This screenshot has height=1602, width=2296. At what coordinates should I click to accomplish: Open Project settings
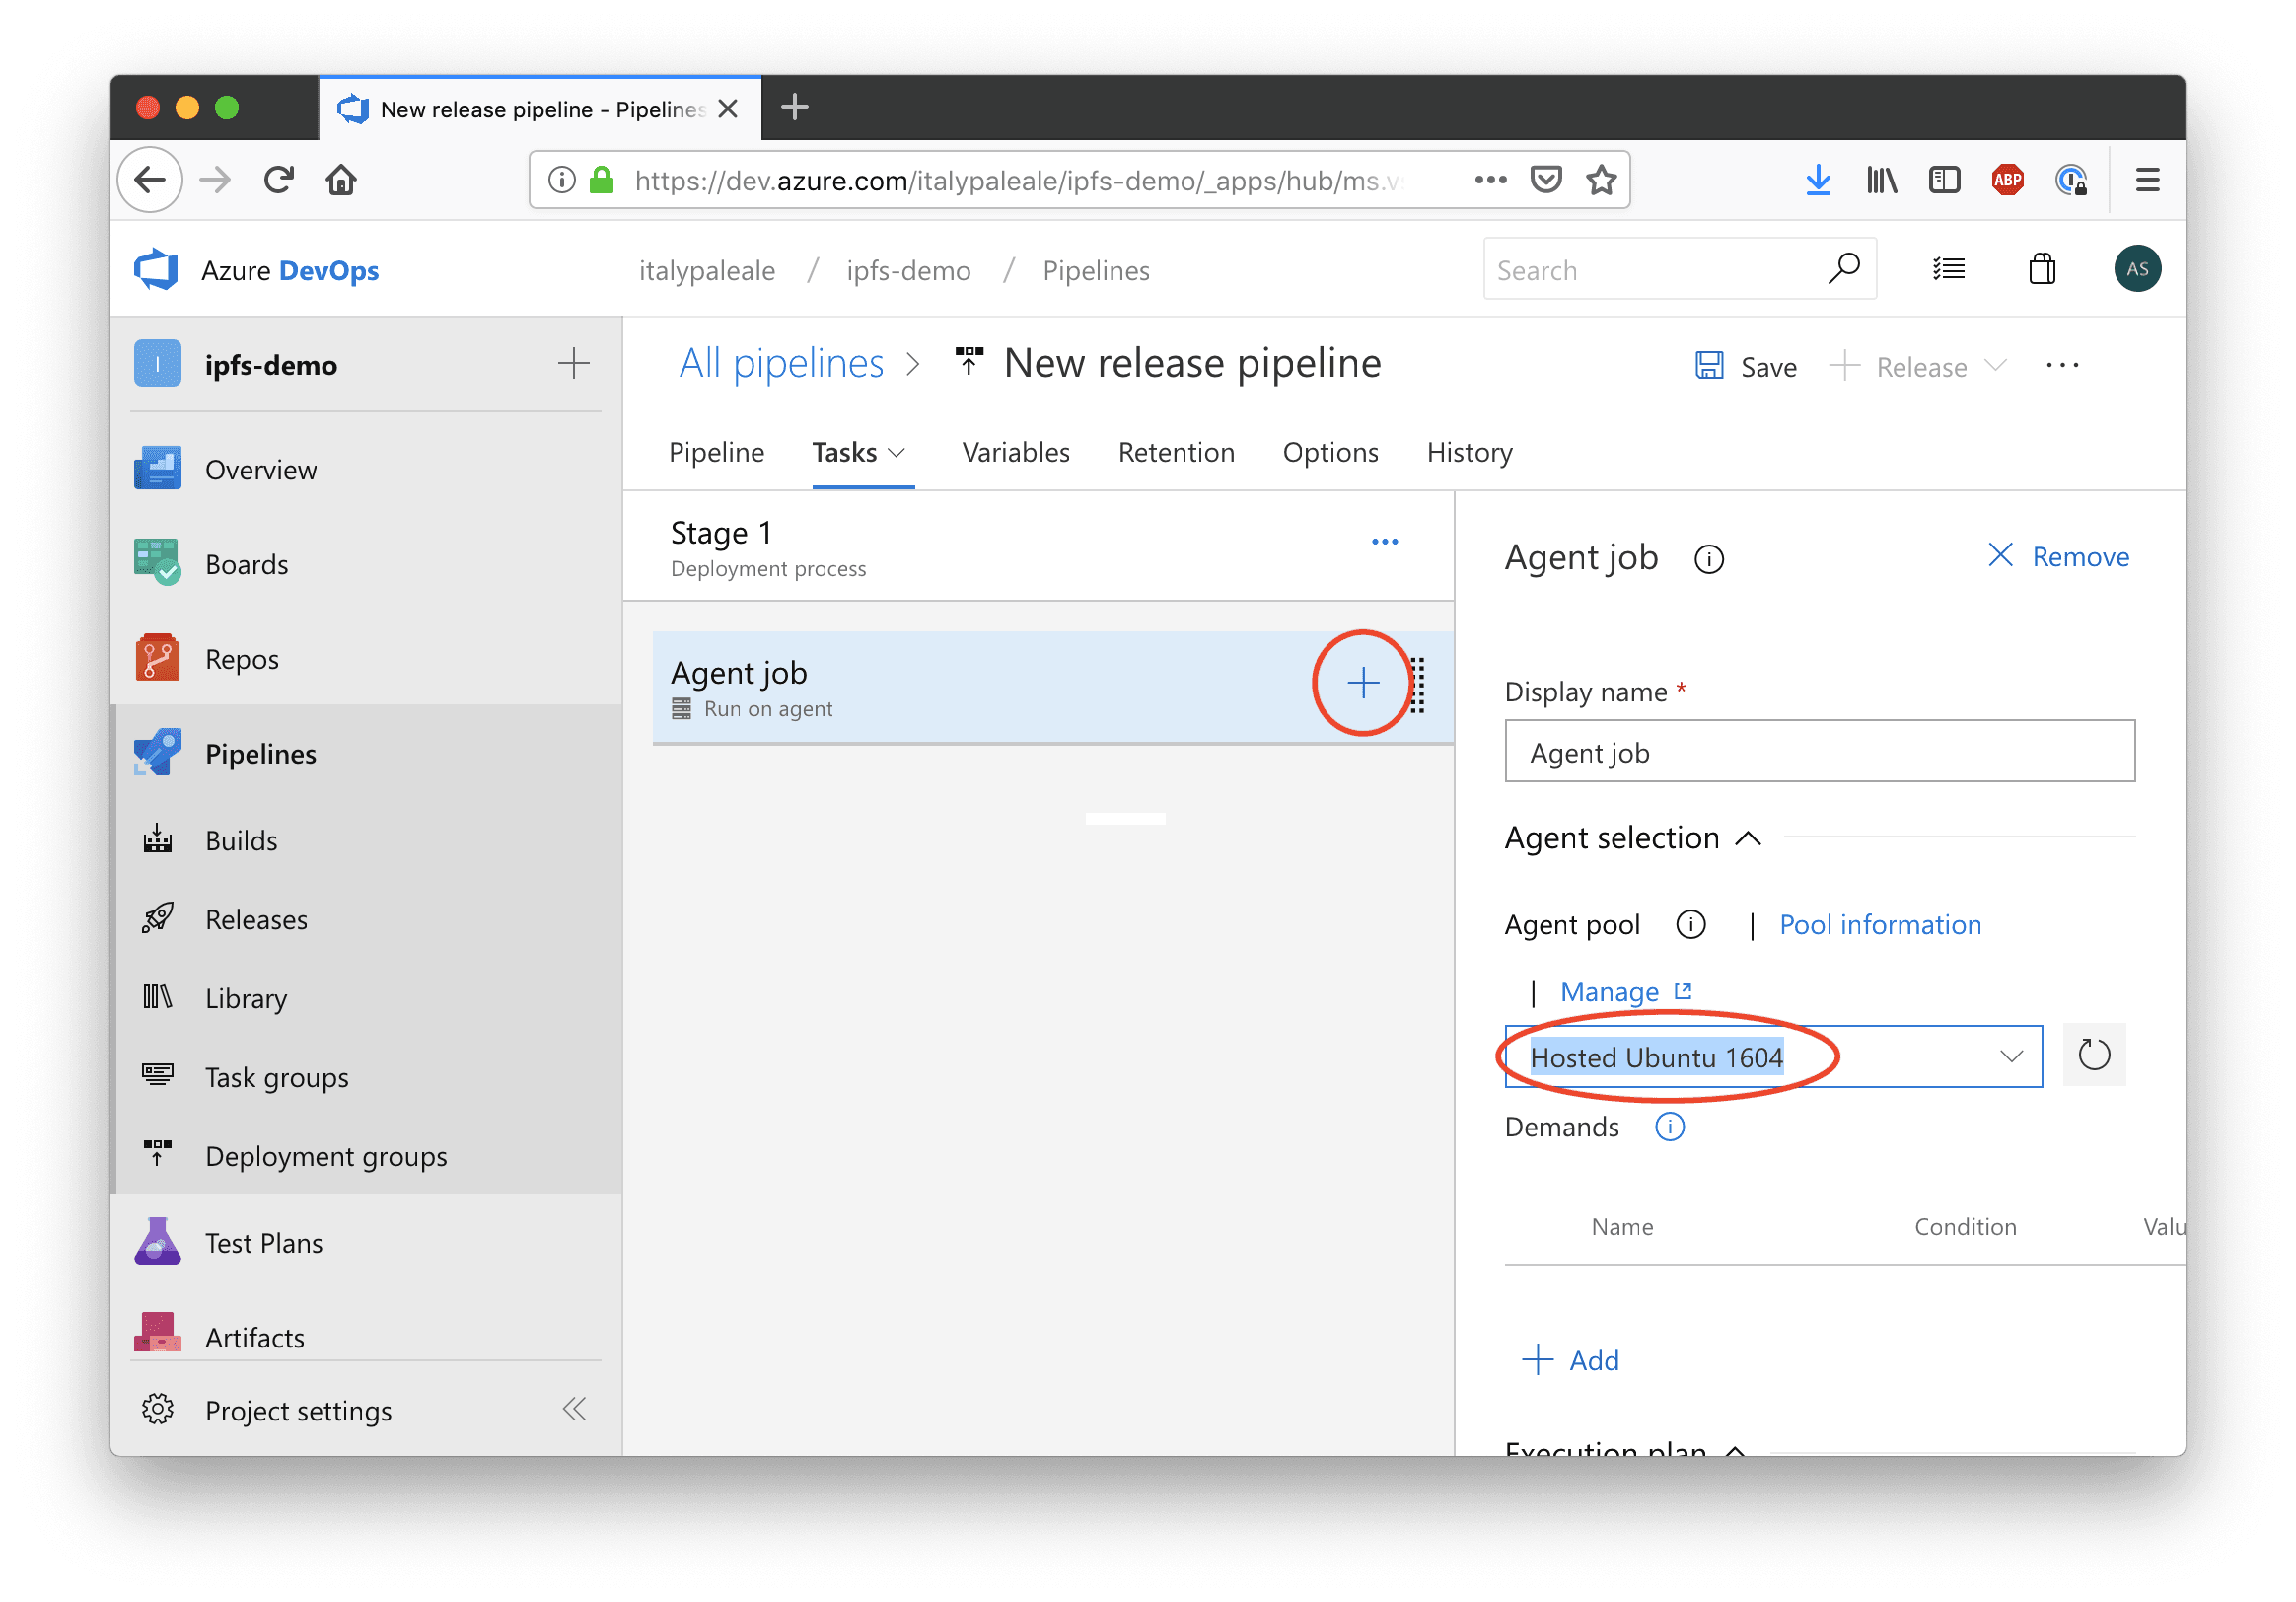pos(298,1411)
